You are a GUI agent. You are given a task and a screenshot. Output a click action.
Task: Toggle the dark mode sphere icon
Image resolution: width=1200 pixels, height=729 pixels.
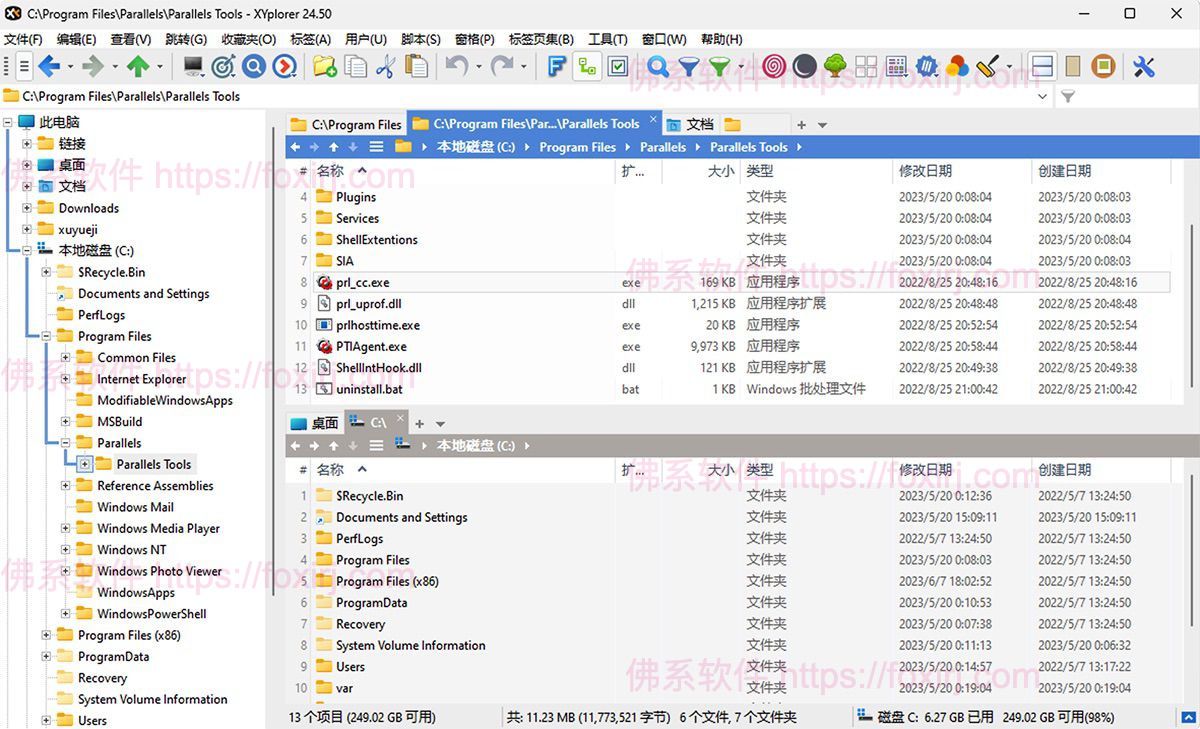point(805,66)
